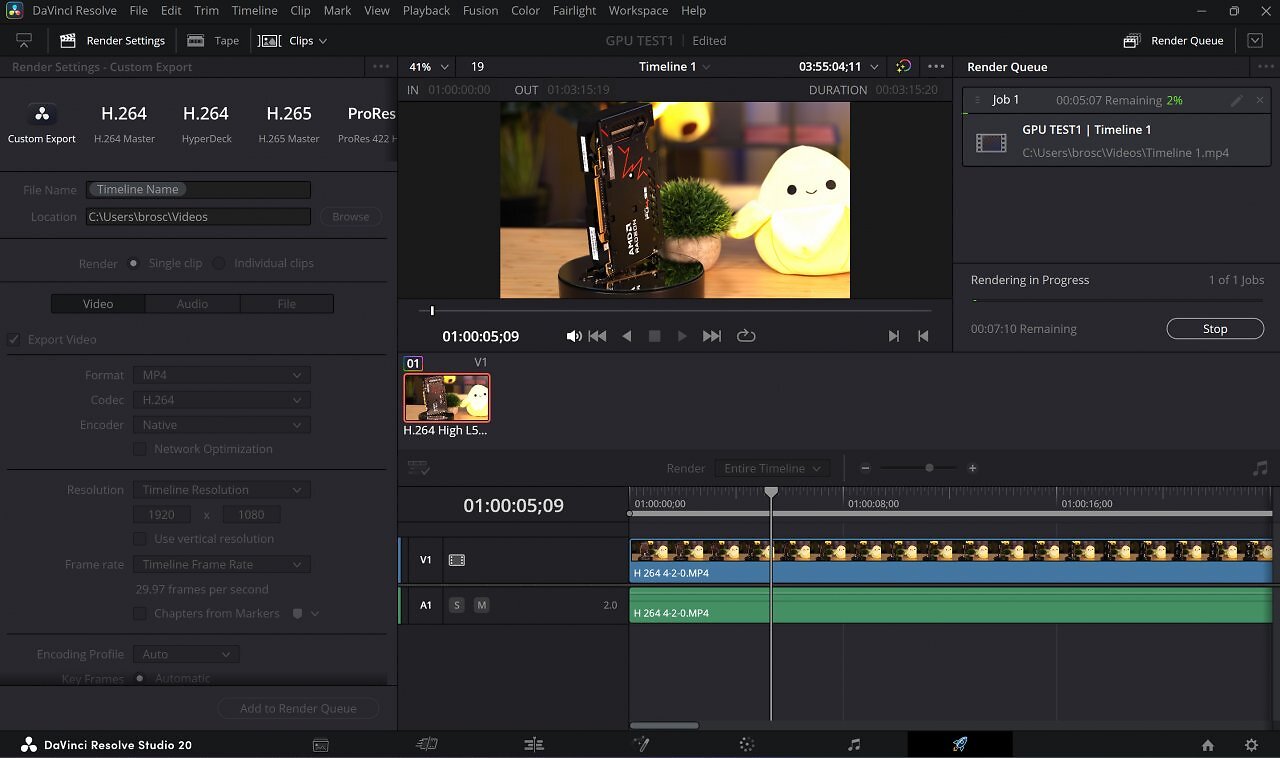The image size is (1280, 758).
Task: Stop the render in progress
Action: click(1215, 329)
